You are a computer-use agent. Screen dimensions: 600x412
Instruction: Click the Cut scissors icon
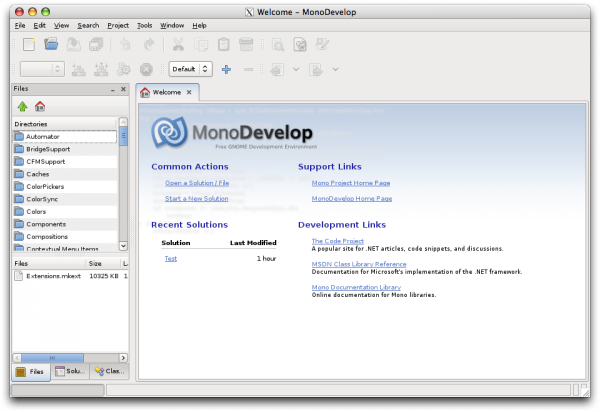click(178, 44)
